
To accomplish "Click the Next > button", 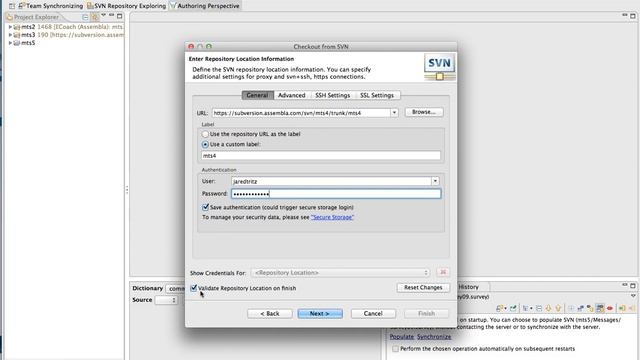I will (320, 313).
